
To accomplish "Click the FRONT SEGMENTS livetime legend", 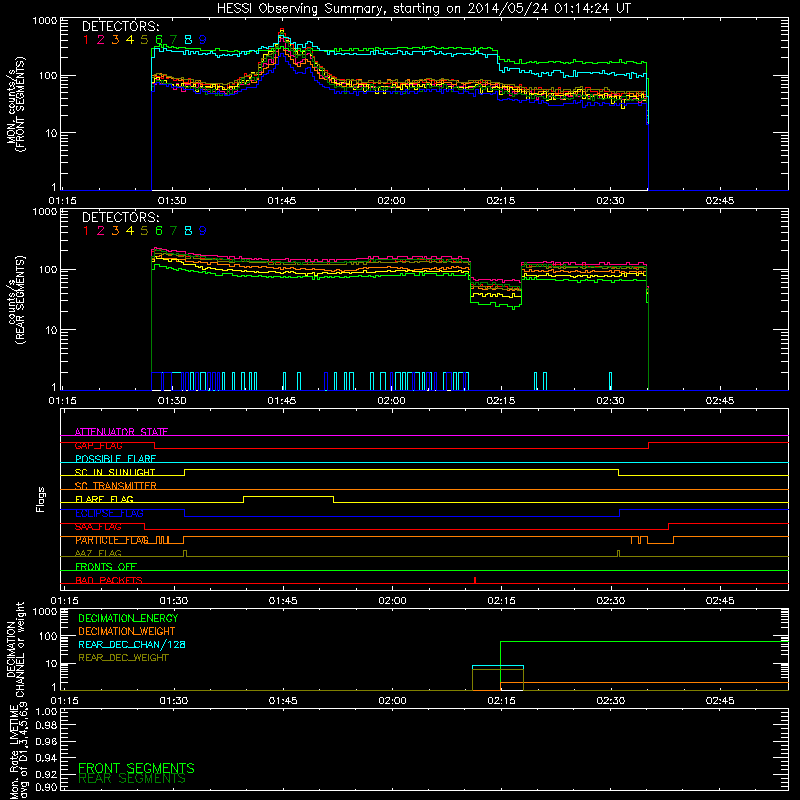I will [x=136, y=768].
